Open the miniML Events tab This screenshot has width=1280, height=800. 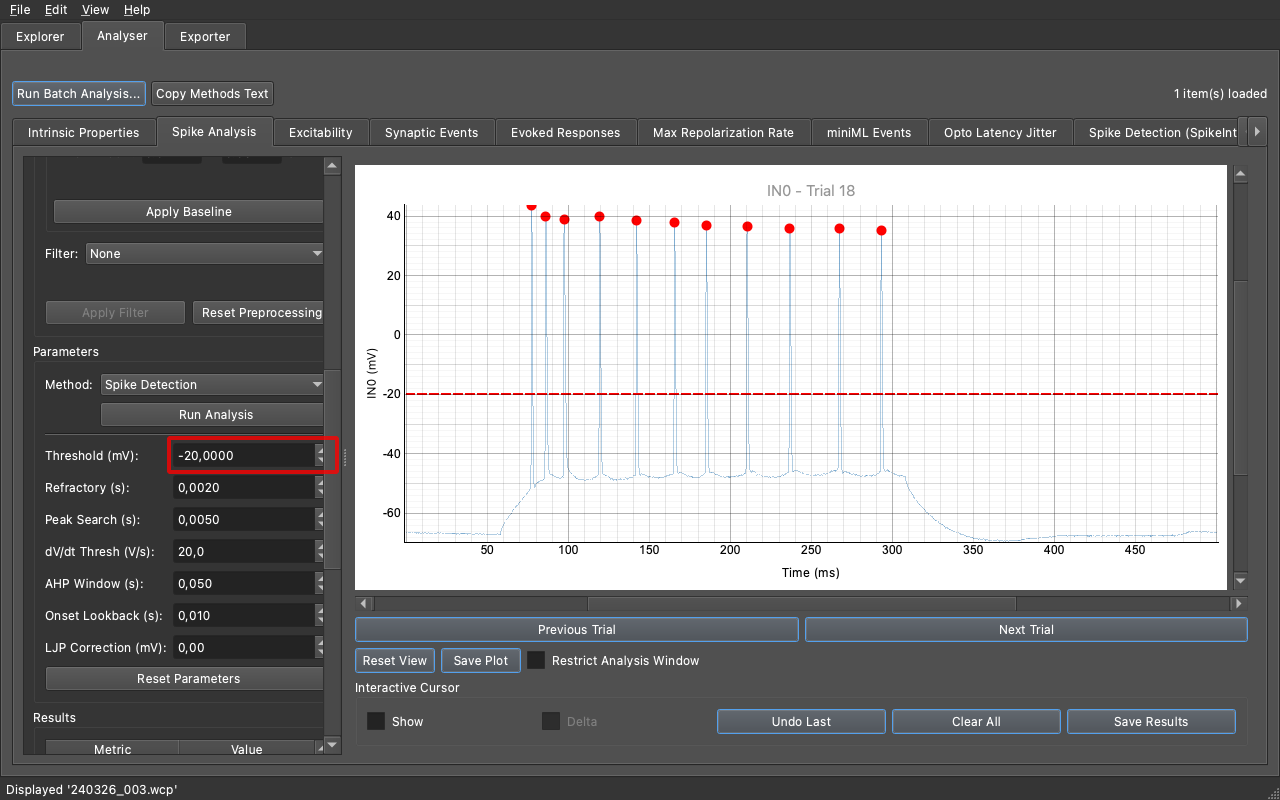[x=869, y=132]
